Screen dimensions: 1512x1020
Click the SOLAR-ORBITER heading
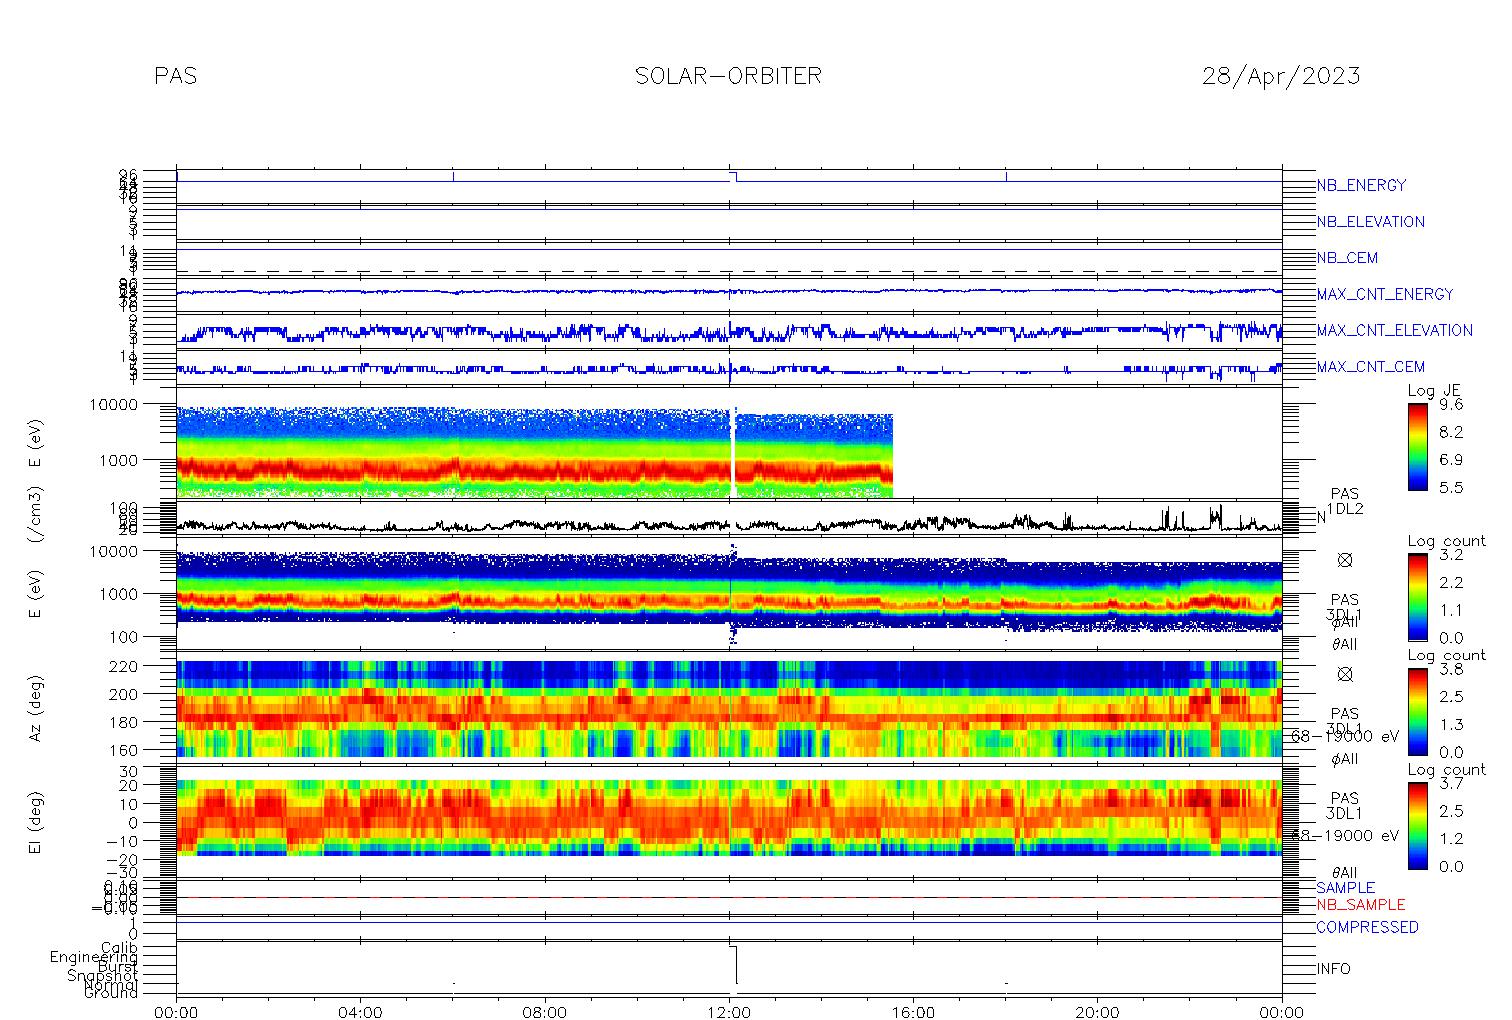click(x=728, y=76)
